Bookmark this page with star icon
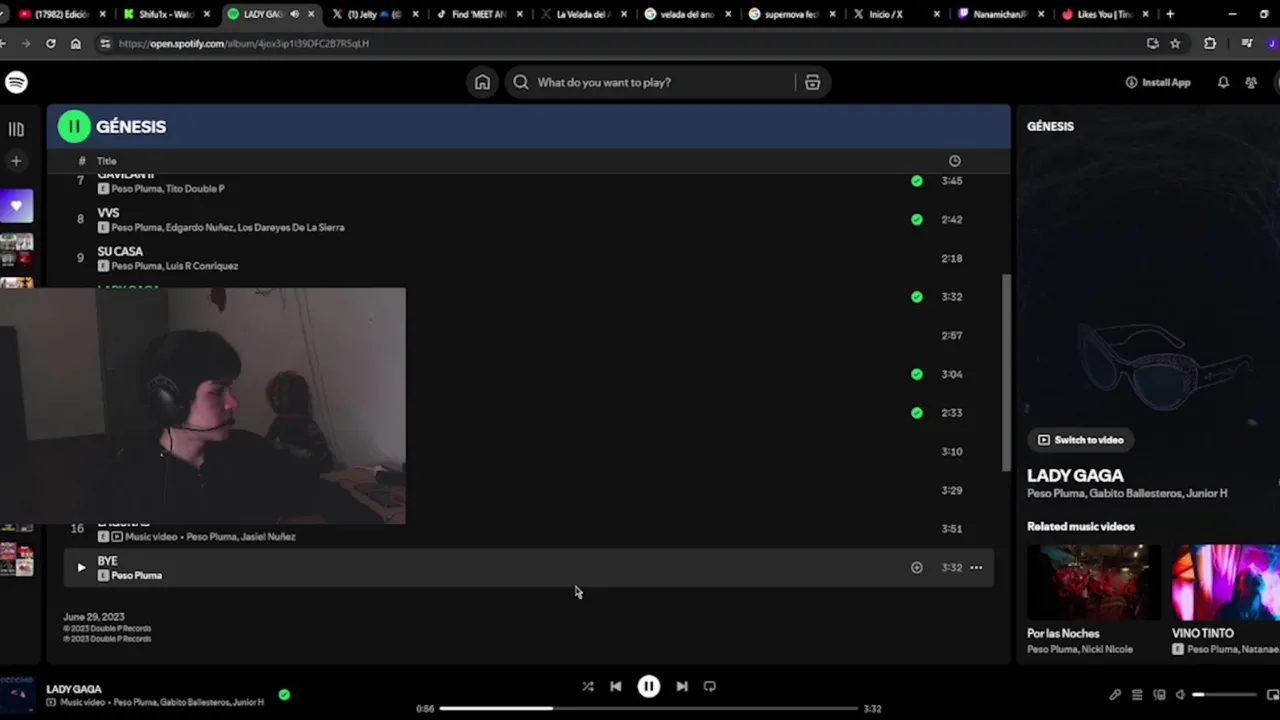Viewport: 1280px width, 720px height. click(x=1175, y=44)
